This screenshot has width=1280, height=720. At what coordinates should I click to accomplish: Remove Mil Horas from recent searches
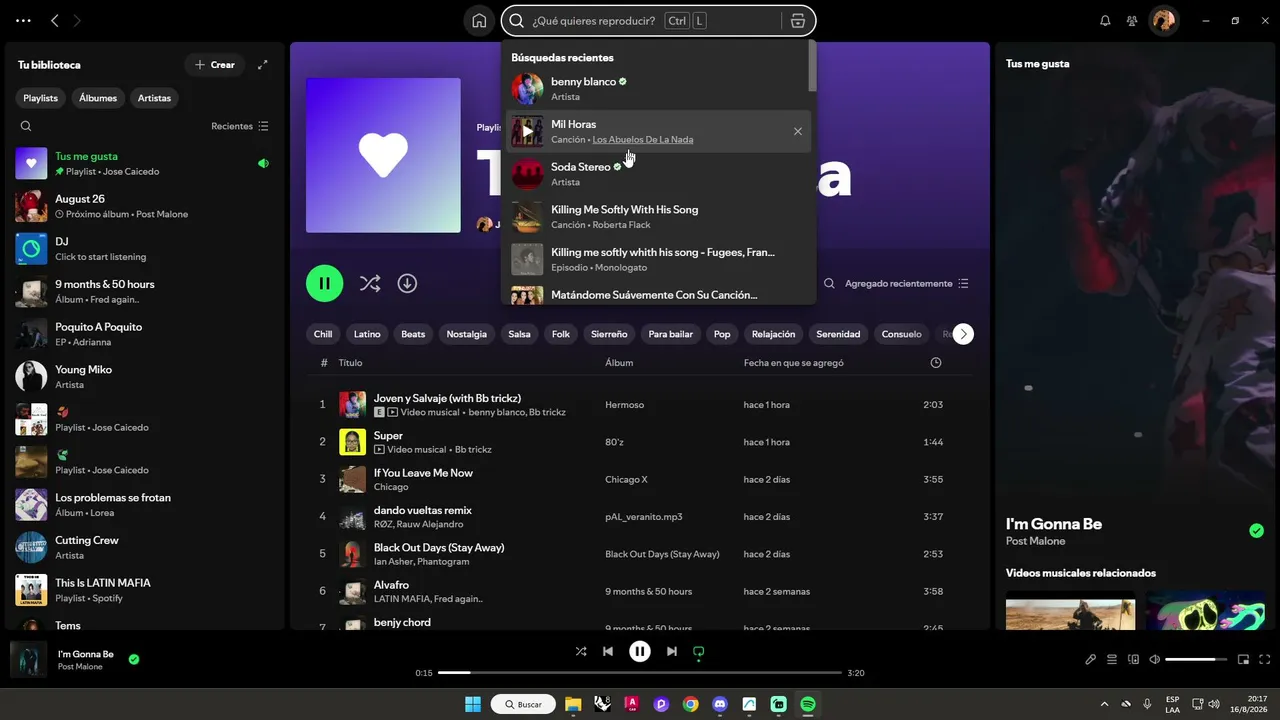tap(798, 132)
